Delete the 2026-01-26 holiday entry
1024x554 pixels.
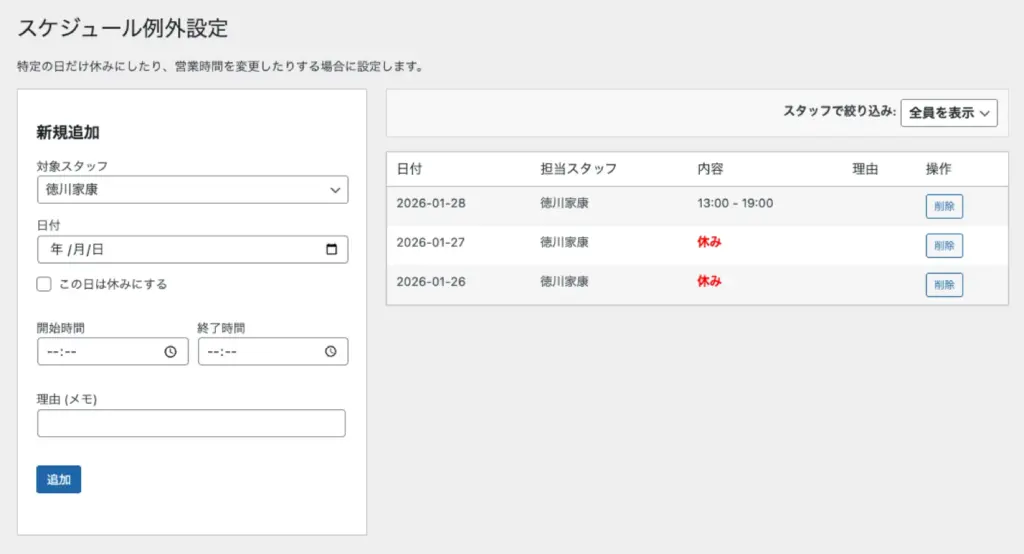click(x=943, y=285)
